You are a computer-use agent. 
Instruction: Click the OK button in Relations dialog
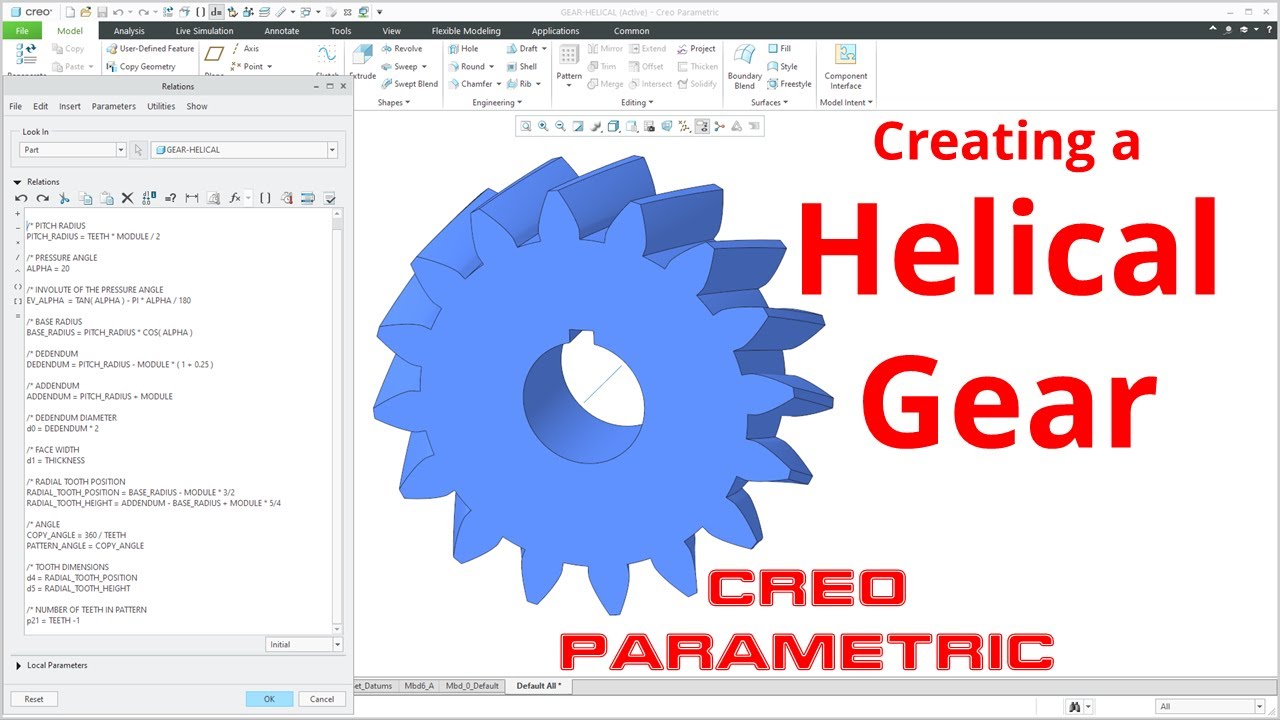point(269,699)
